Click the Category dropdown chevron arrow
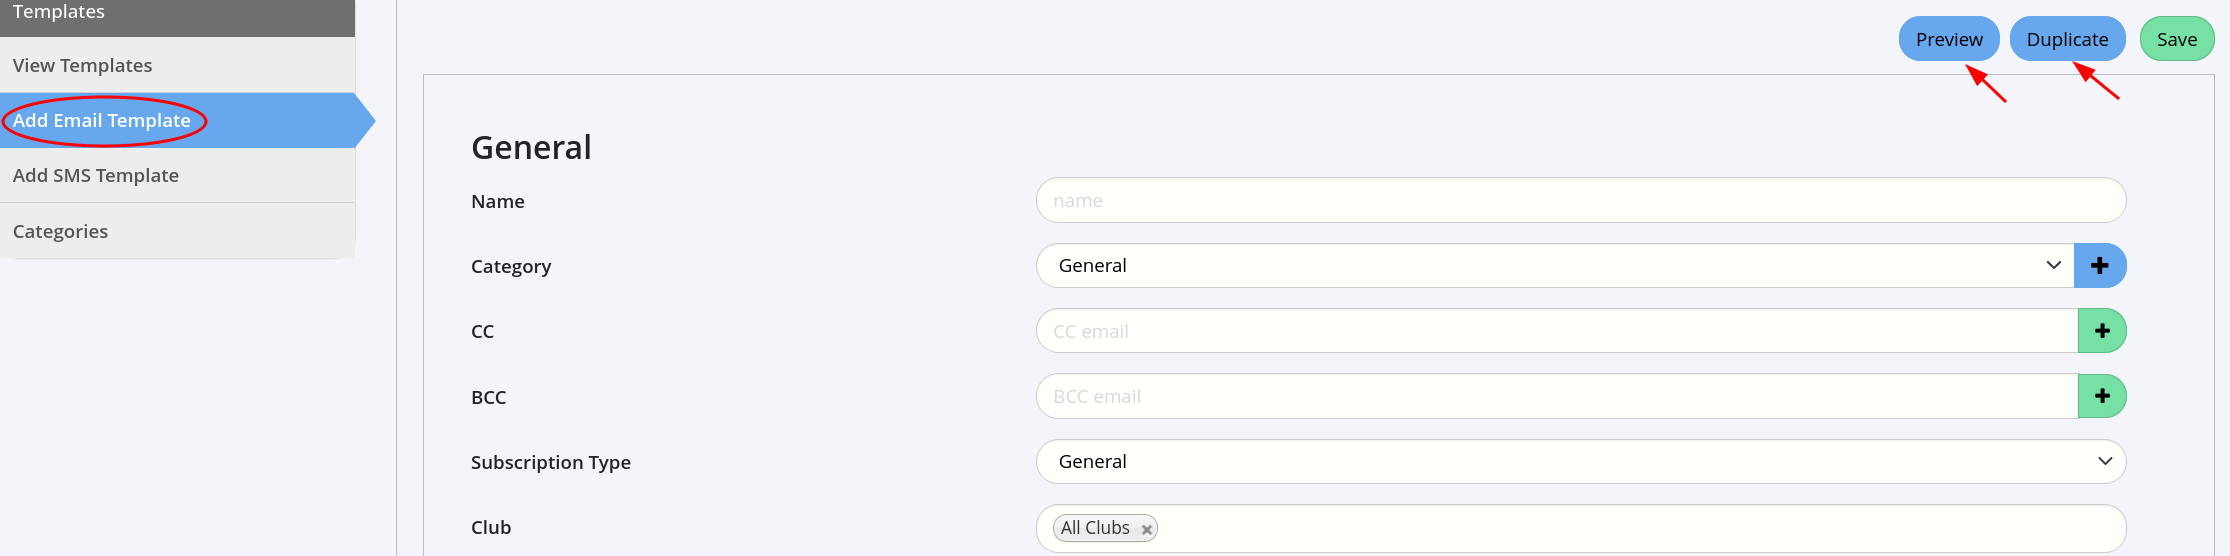 (x=2054, y=265)
